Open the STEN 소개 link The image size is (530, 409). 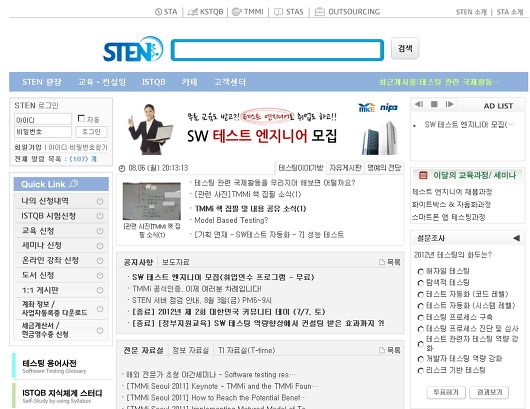tap(471, 12)
